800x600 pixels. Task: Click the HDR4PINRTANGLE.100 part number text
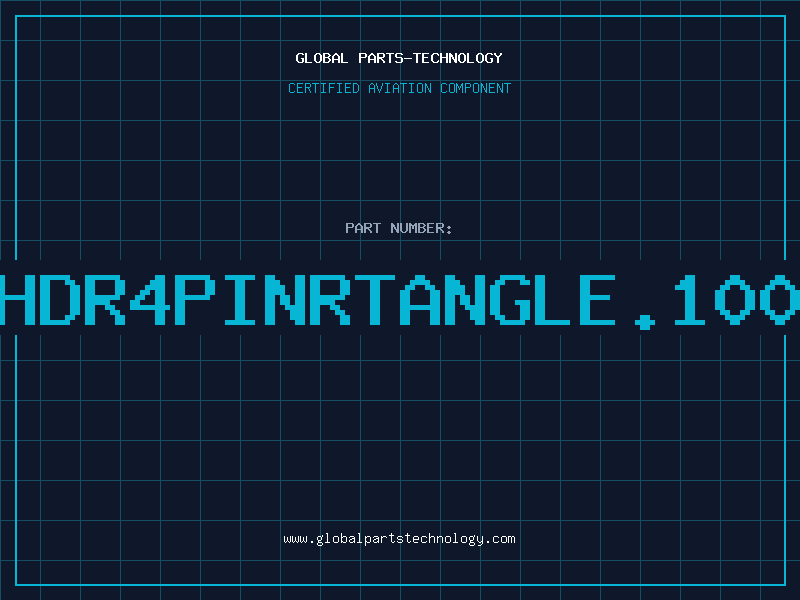pyautogui.click(x=400, y=301)
